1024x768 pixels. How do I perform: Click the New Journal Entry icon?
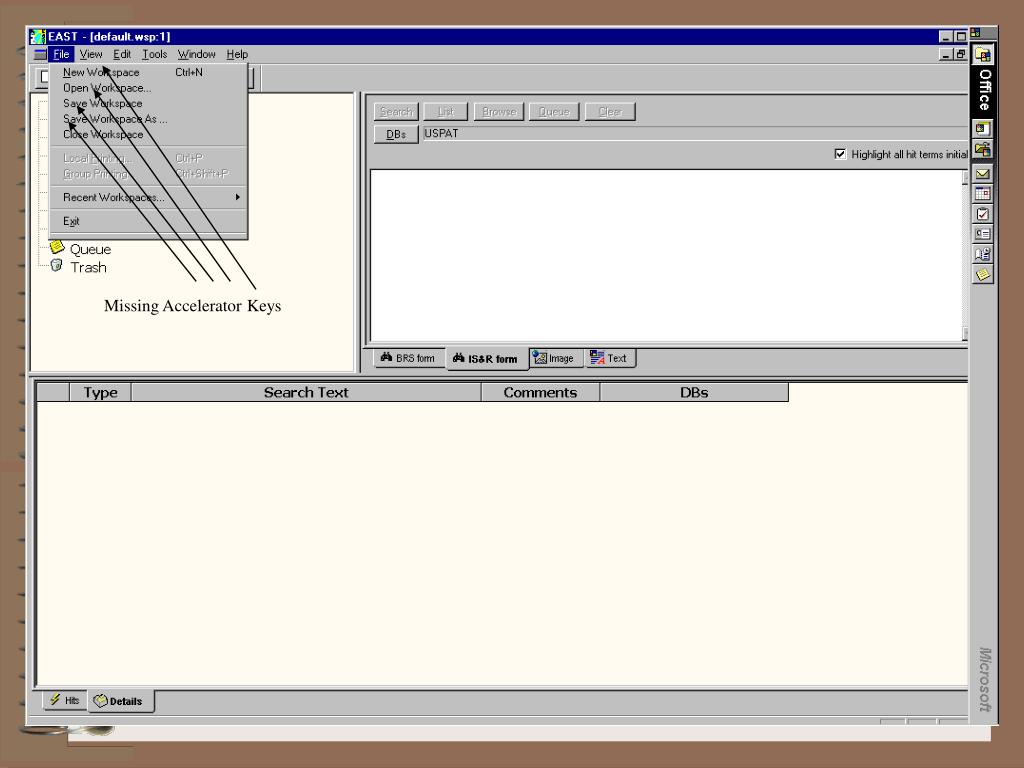982,254
